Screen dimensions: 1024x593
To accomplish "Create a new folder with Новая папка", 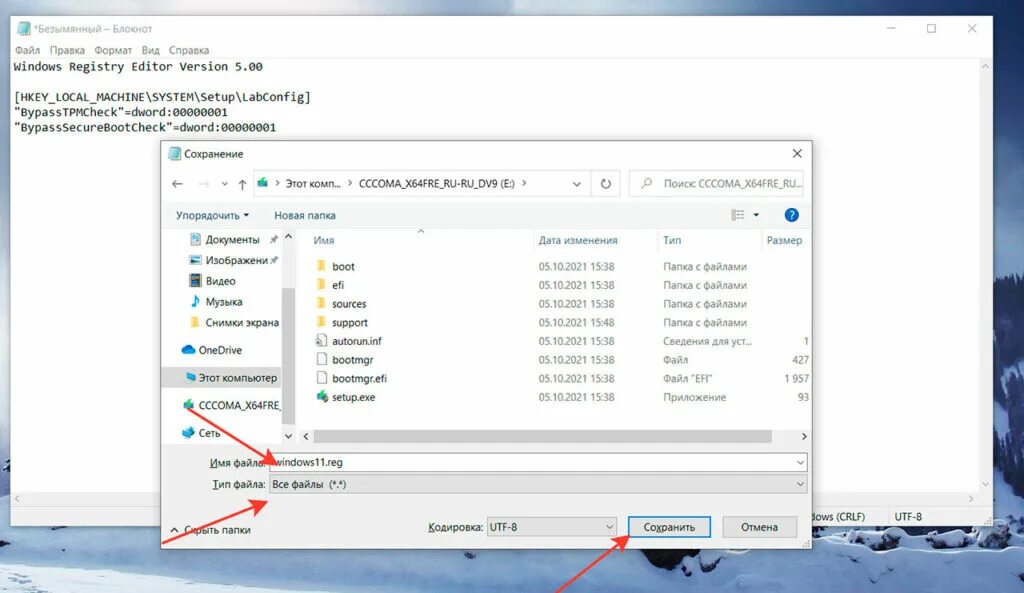I will (304, 215).
